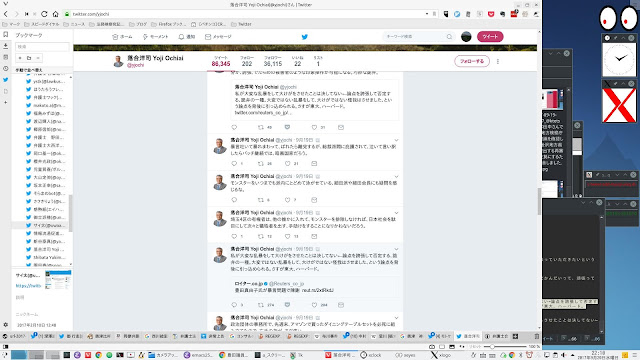Like the Reuters quote tweet
The image size is (640, 360).
[x=314, y=305]
